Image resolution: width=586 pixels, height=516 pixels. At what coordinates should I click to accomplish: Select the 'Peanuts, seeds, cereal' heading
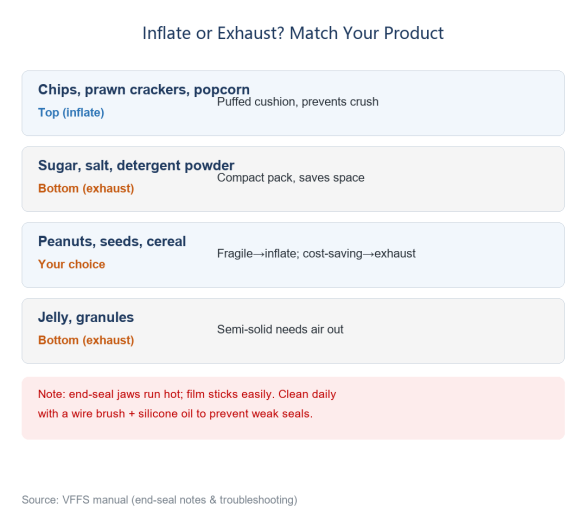(x=112, y=241)
